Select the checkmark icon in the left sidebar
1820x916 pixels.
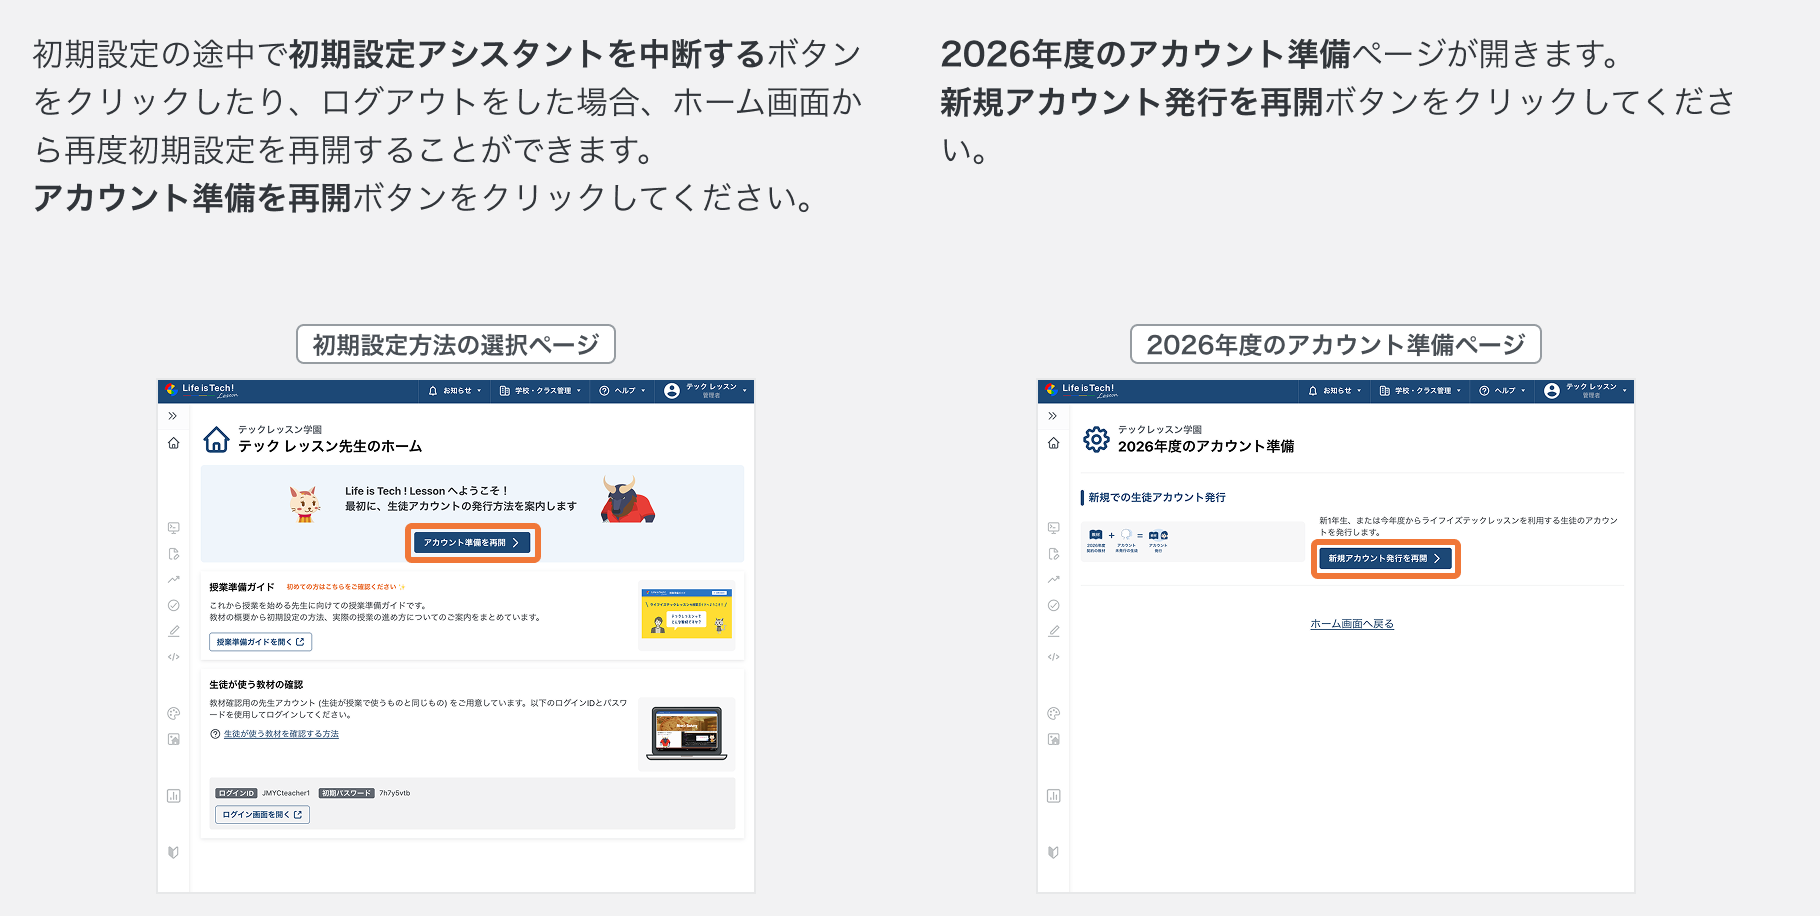(x=172, y=605)
